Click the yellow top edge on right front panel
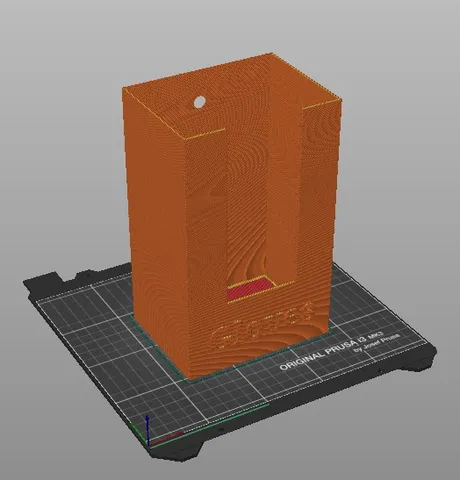The image size is (460, 480). click(x=322, y=104)
